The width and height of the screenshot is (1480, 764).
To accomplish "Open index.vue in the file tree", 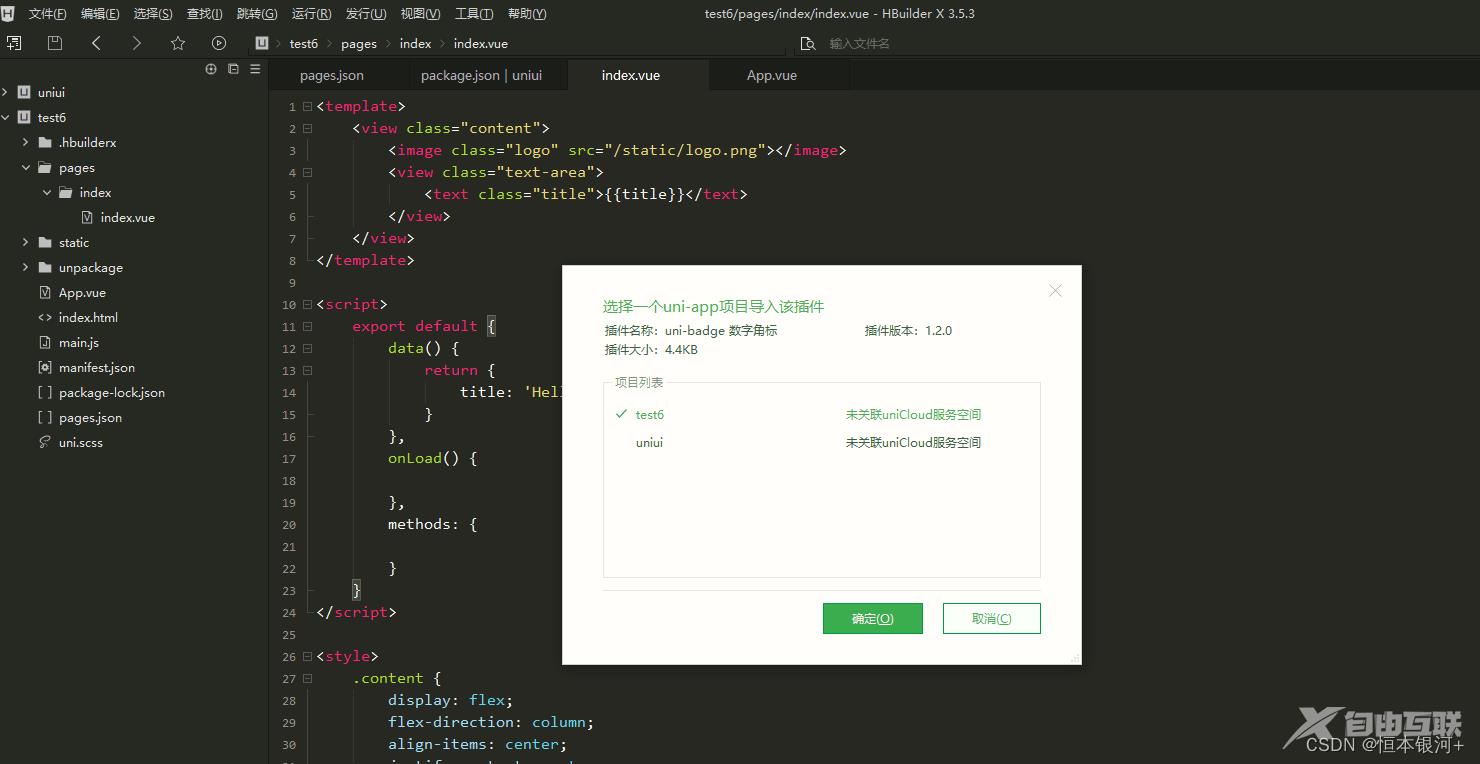I will 128,217.
